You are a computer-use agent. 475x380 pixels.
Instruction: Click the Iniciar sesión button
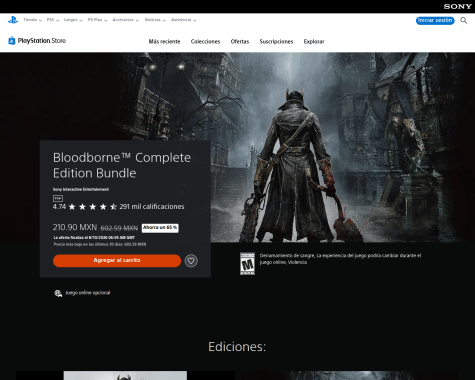click(435, 20)
